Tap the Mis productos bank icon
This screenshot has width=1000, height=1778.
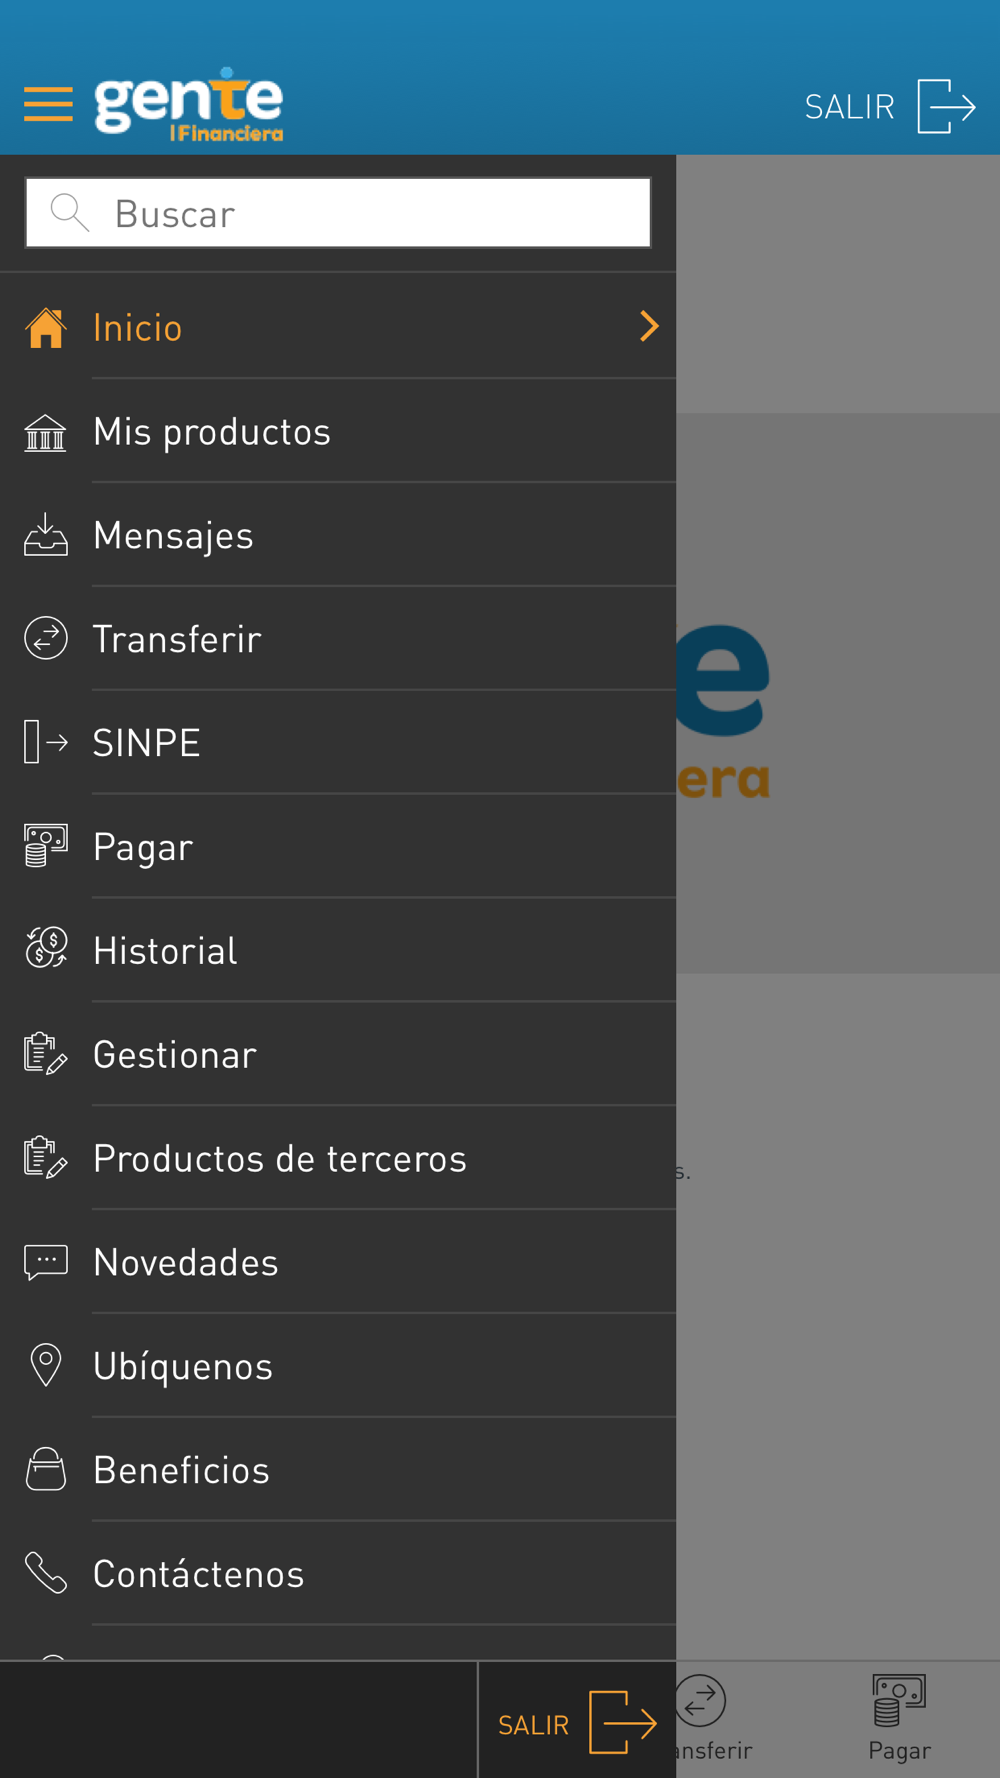[46, 432]
